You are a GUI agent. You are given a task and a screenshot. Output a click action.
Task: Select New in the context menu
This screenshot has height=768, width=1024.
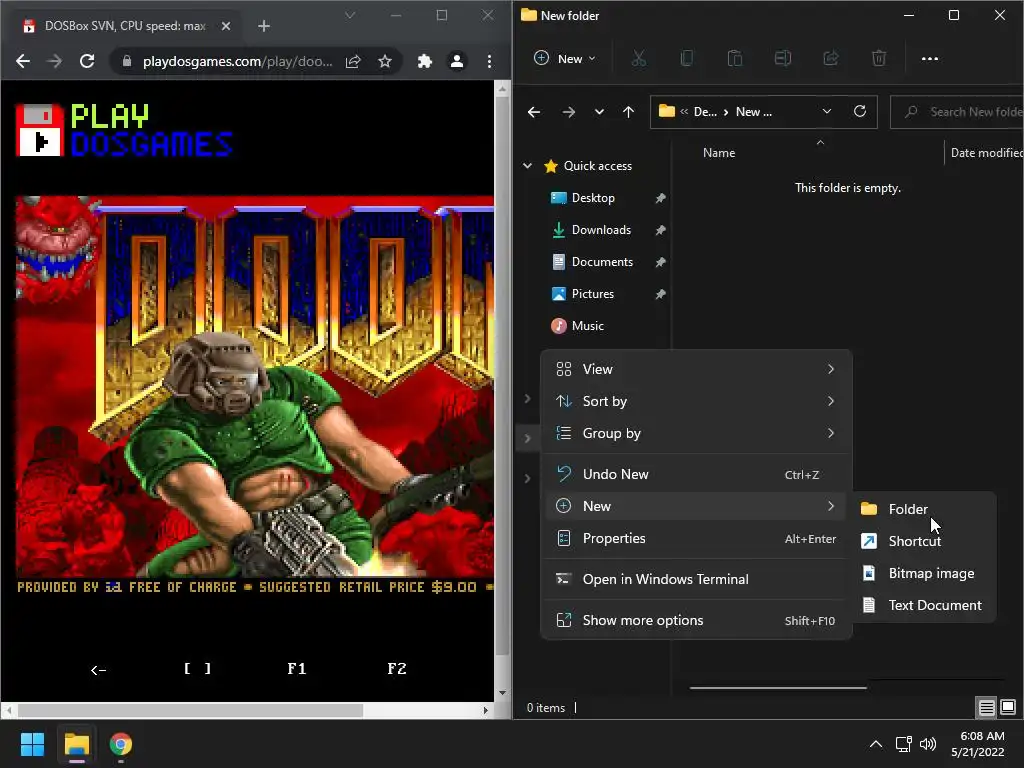697,506
